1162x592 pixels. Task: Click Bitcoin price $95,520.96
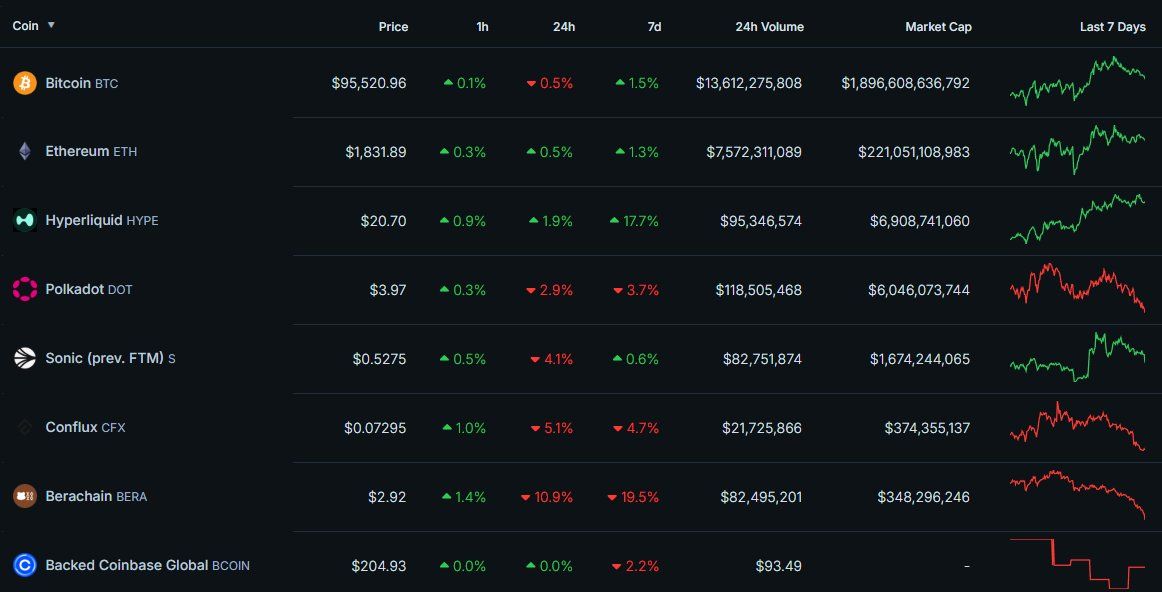369,83
